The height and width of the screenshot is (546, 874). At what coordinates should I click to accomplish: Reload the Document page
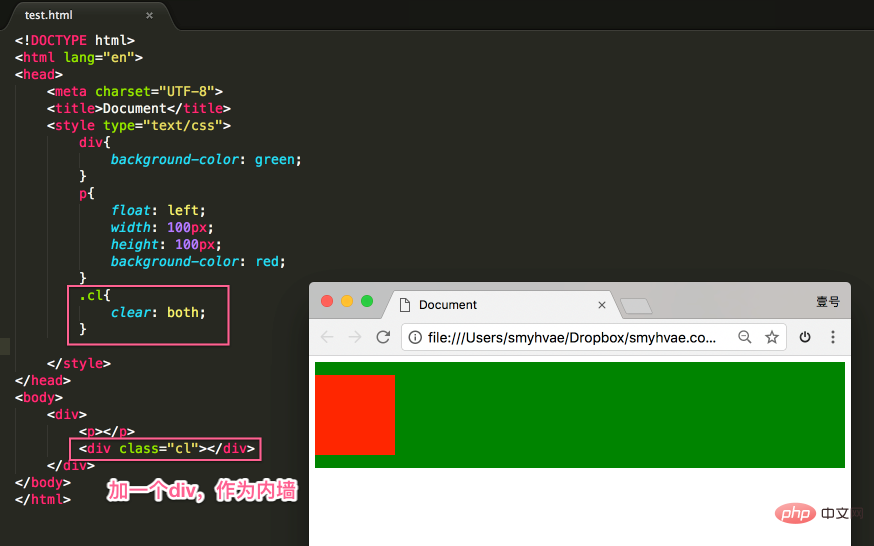pyautogui.click(x=383, y=337)
